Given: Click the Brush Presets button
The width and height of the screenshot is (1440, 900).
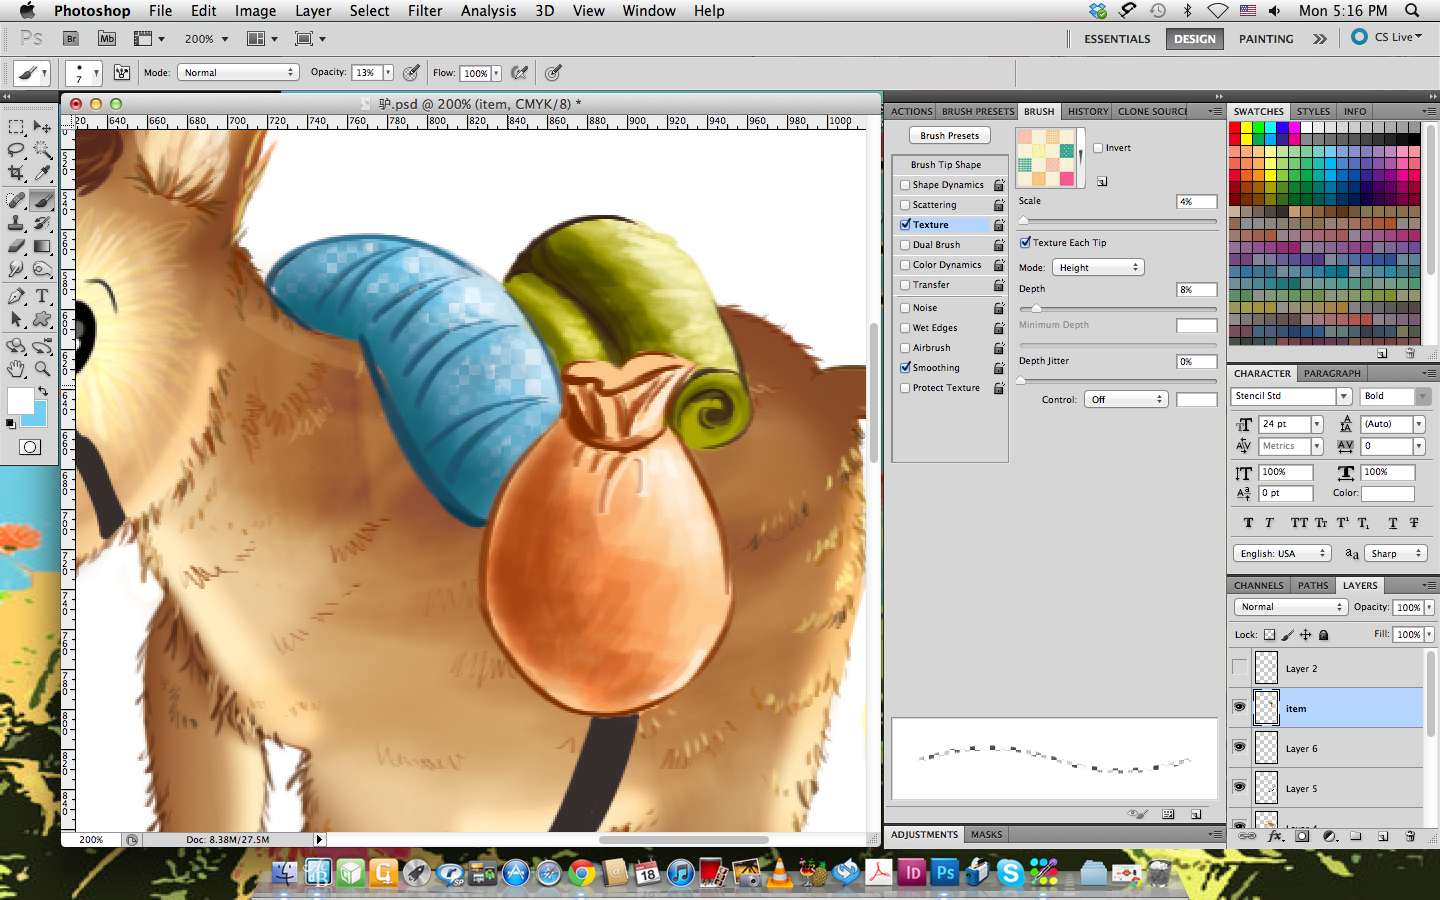Looking at the screenshot, I should coord(950,135).
